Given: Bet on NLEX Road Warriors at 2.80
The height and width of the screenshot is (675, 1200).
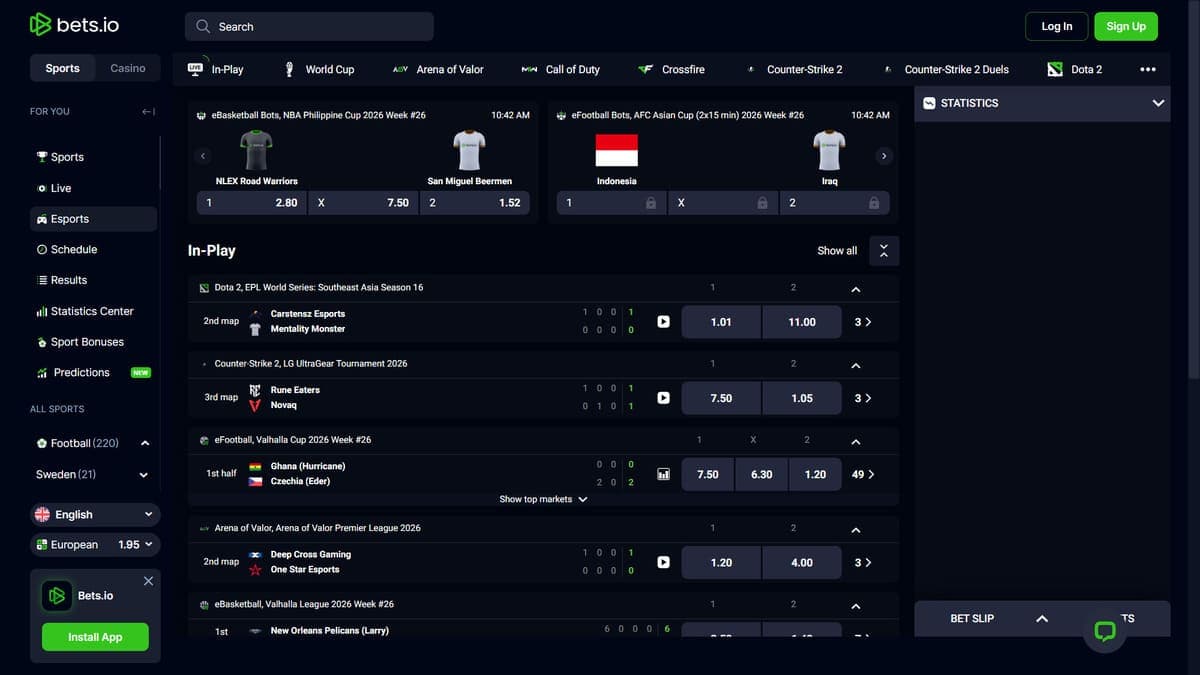Looking at the screenshot, I should [252, 202].
